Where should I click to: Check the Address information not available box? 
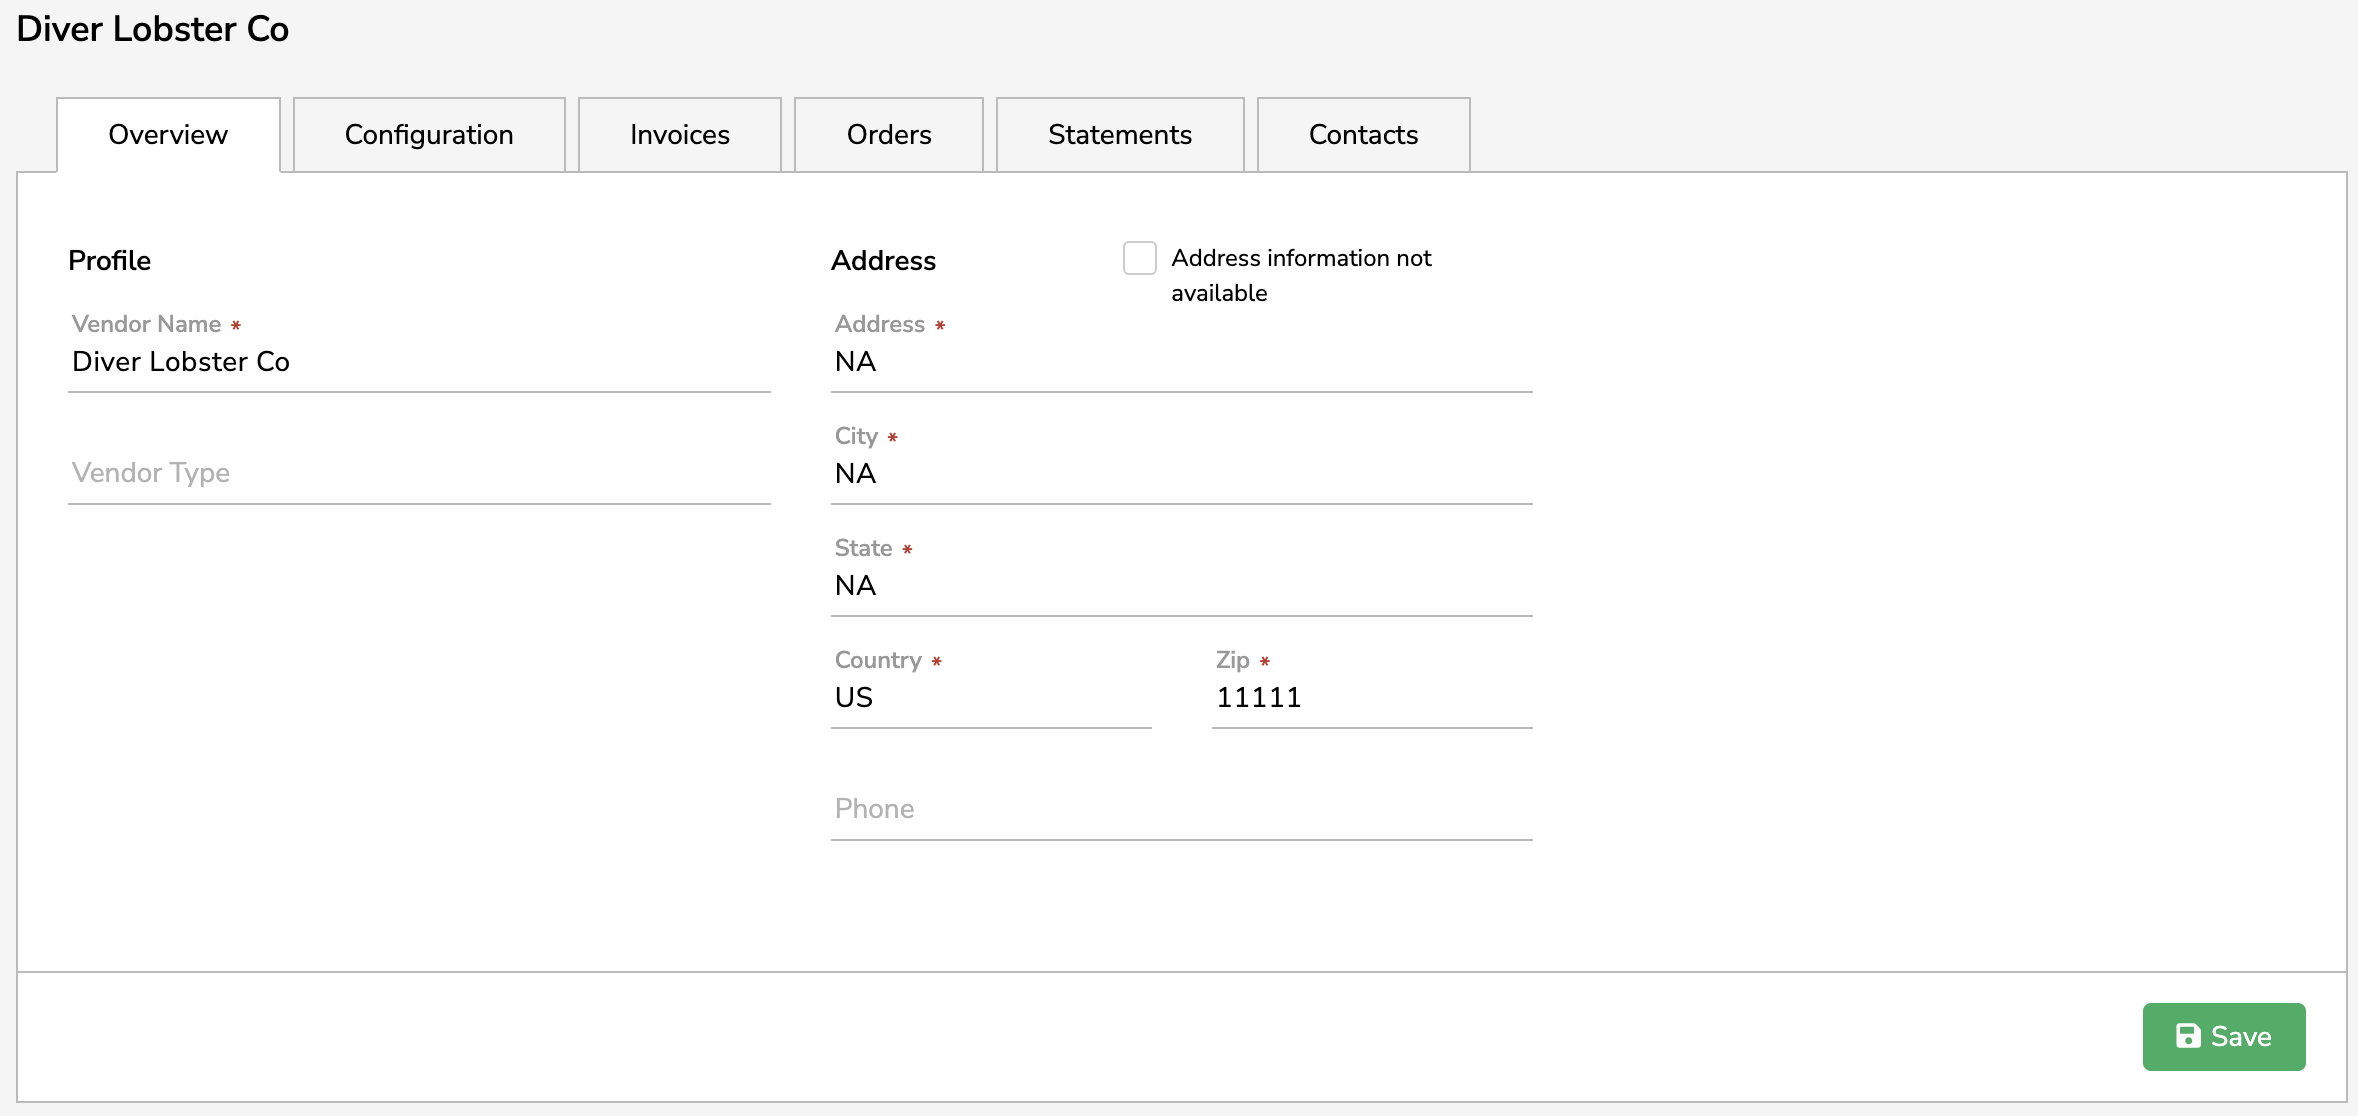(x=1139, y=258)
